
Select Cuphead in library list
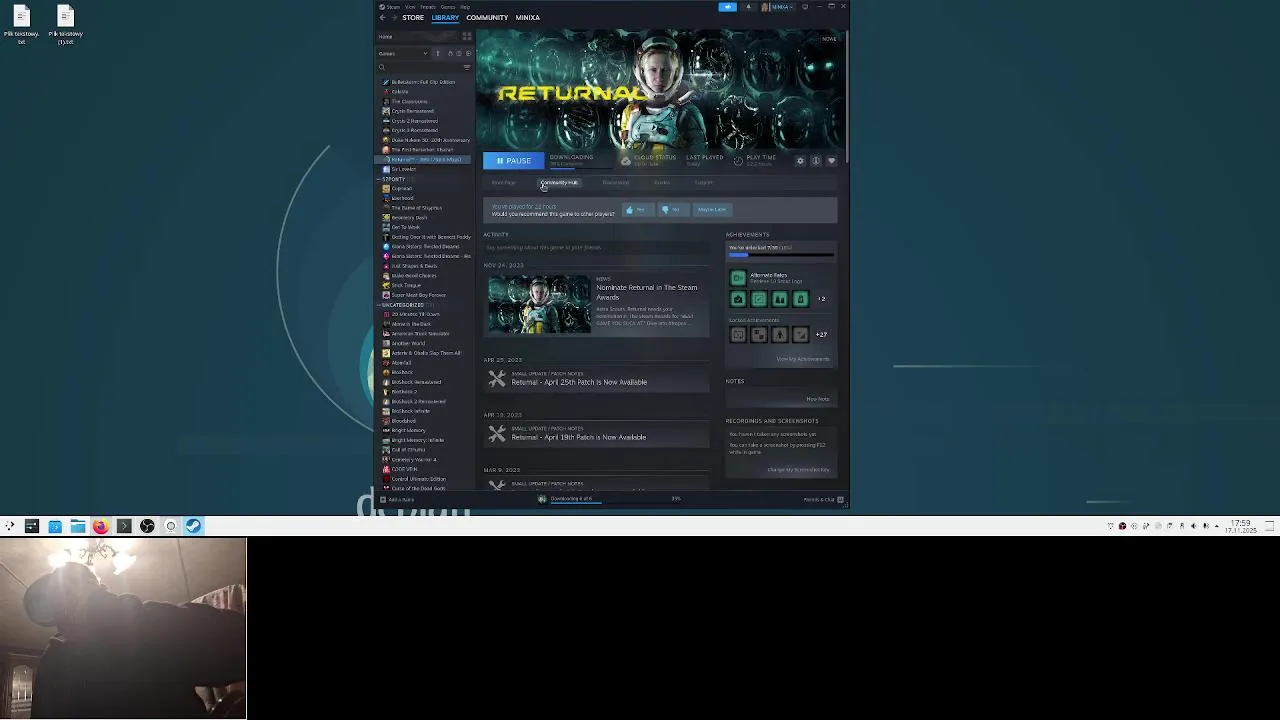[x=402, y=189]
